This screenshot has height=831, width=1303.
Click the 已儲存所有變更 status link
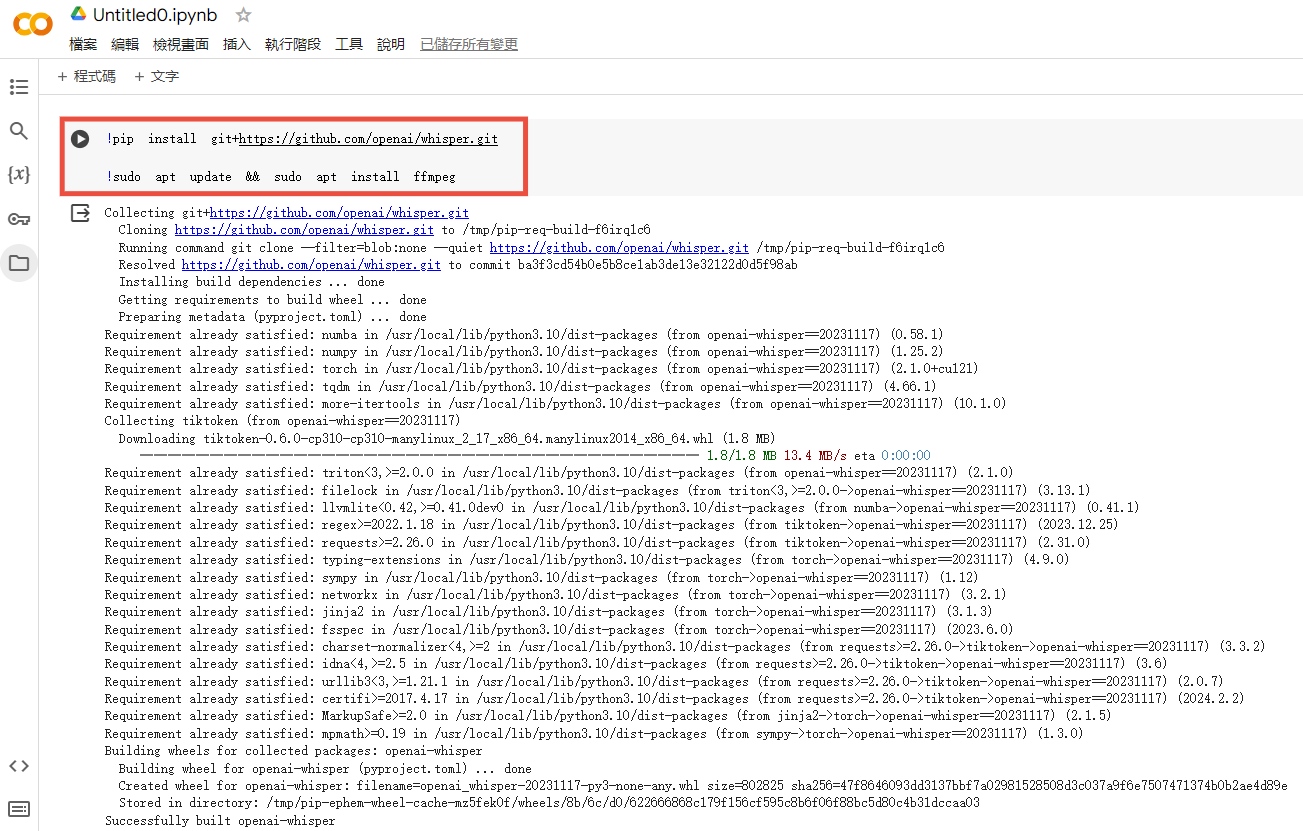tap(469, 44)
